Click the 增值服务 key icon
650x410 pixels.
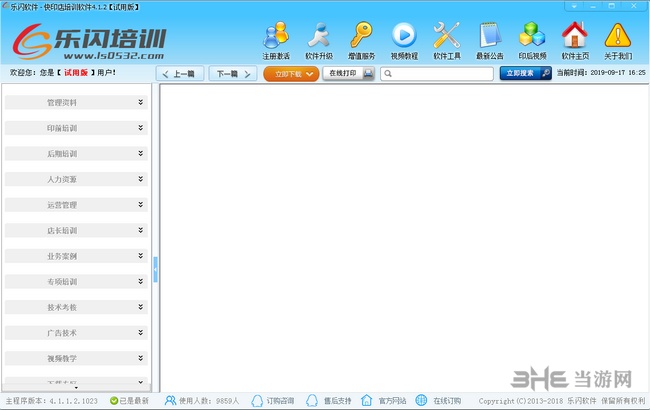pos(361,39)
